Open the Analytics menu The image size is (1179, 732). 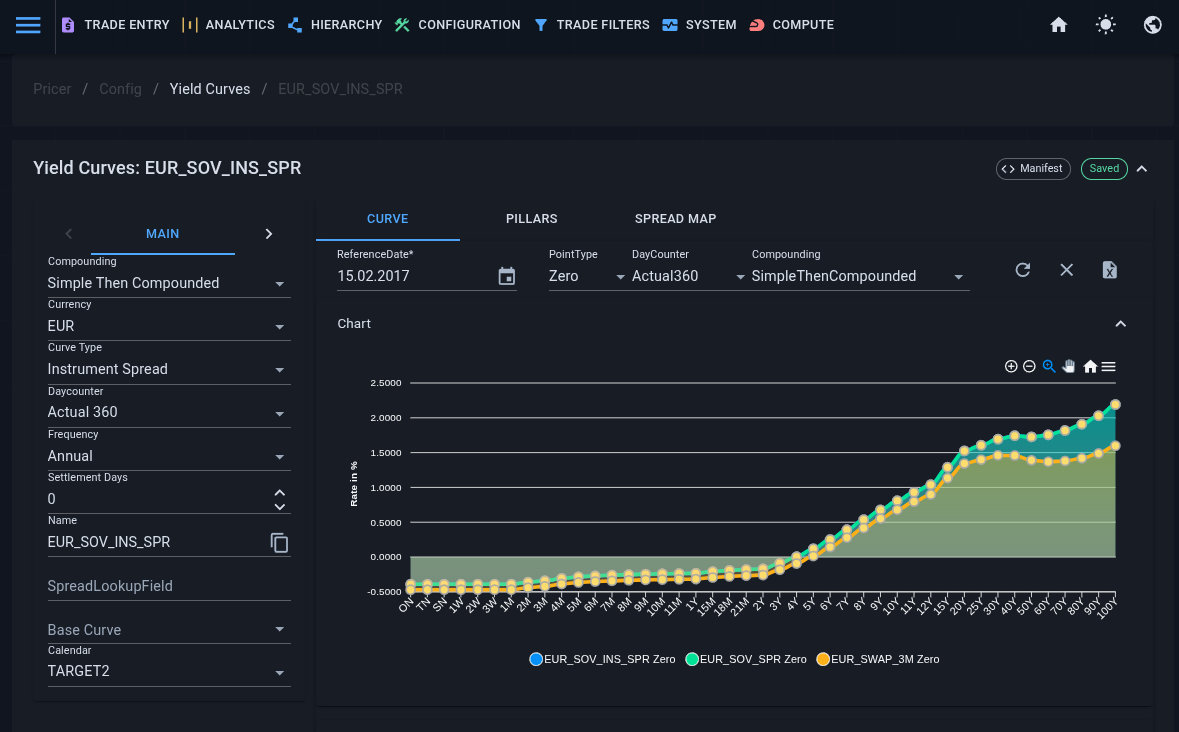[228, 25]
